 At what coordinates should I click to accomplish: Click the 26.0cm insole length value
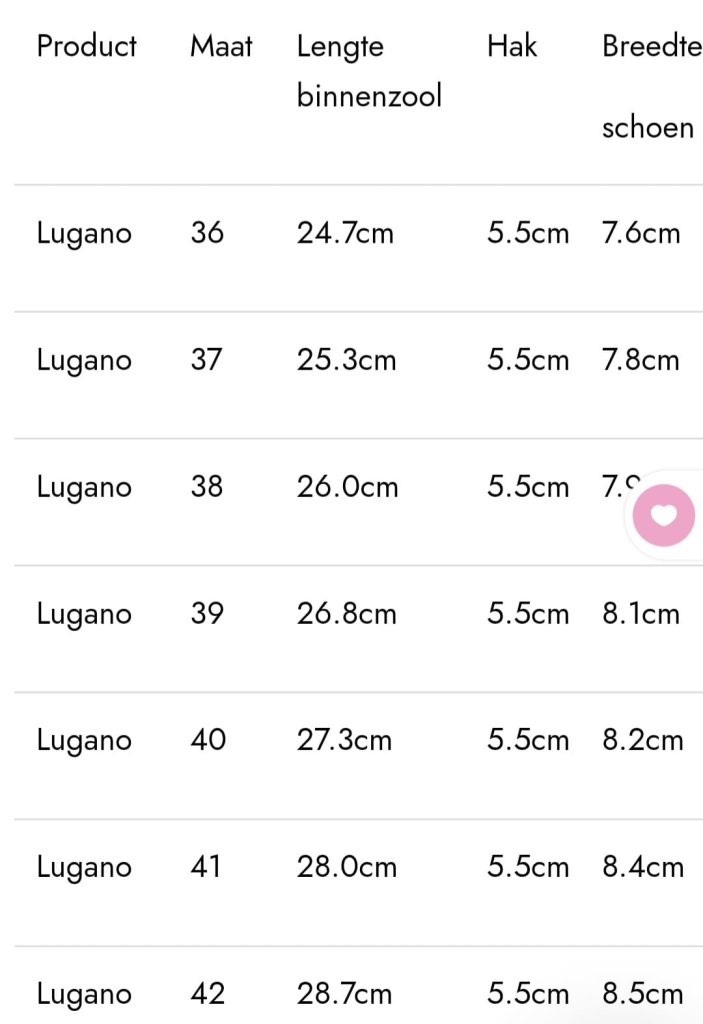coord(347,487)
